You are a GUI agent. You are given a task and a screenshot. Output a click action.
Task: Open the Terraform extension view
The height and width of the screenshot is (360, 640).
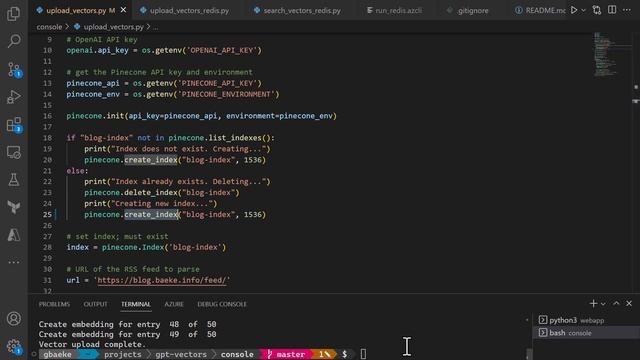(14, 207)
